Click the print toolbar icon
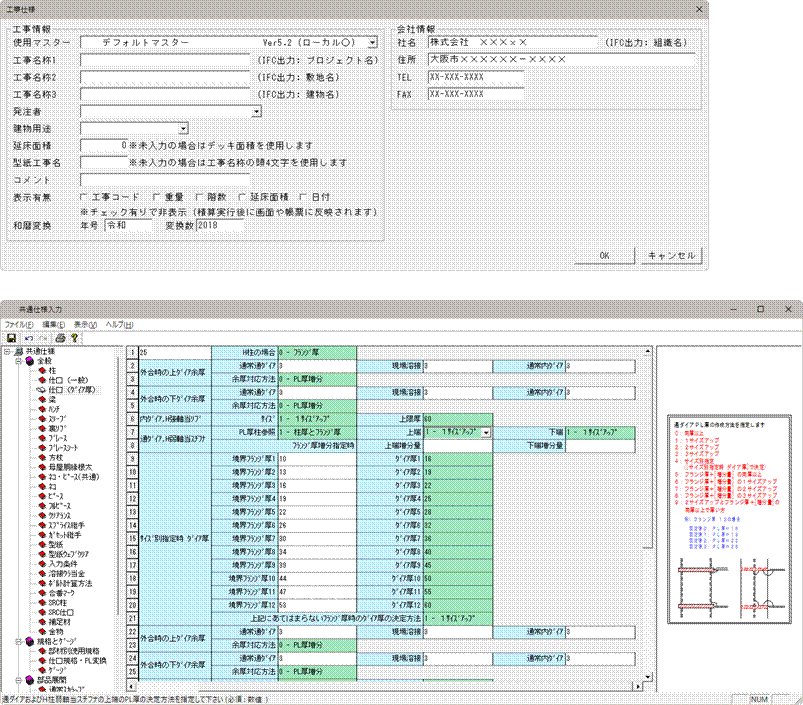Image resolution: width=803 pixels, height=705 pixels. pos(59,338)
